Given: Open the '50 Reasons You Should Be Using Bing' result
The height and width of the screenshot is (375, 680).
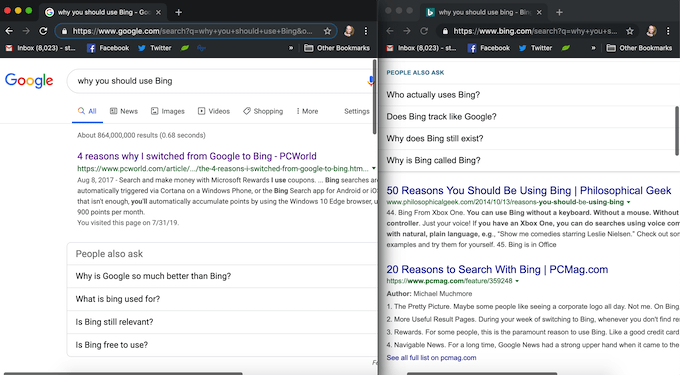Looking at the screenshot, I should [x=529, y=190].
